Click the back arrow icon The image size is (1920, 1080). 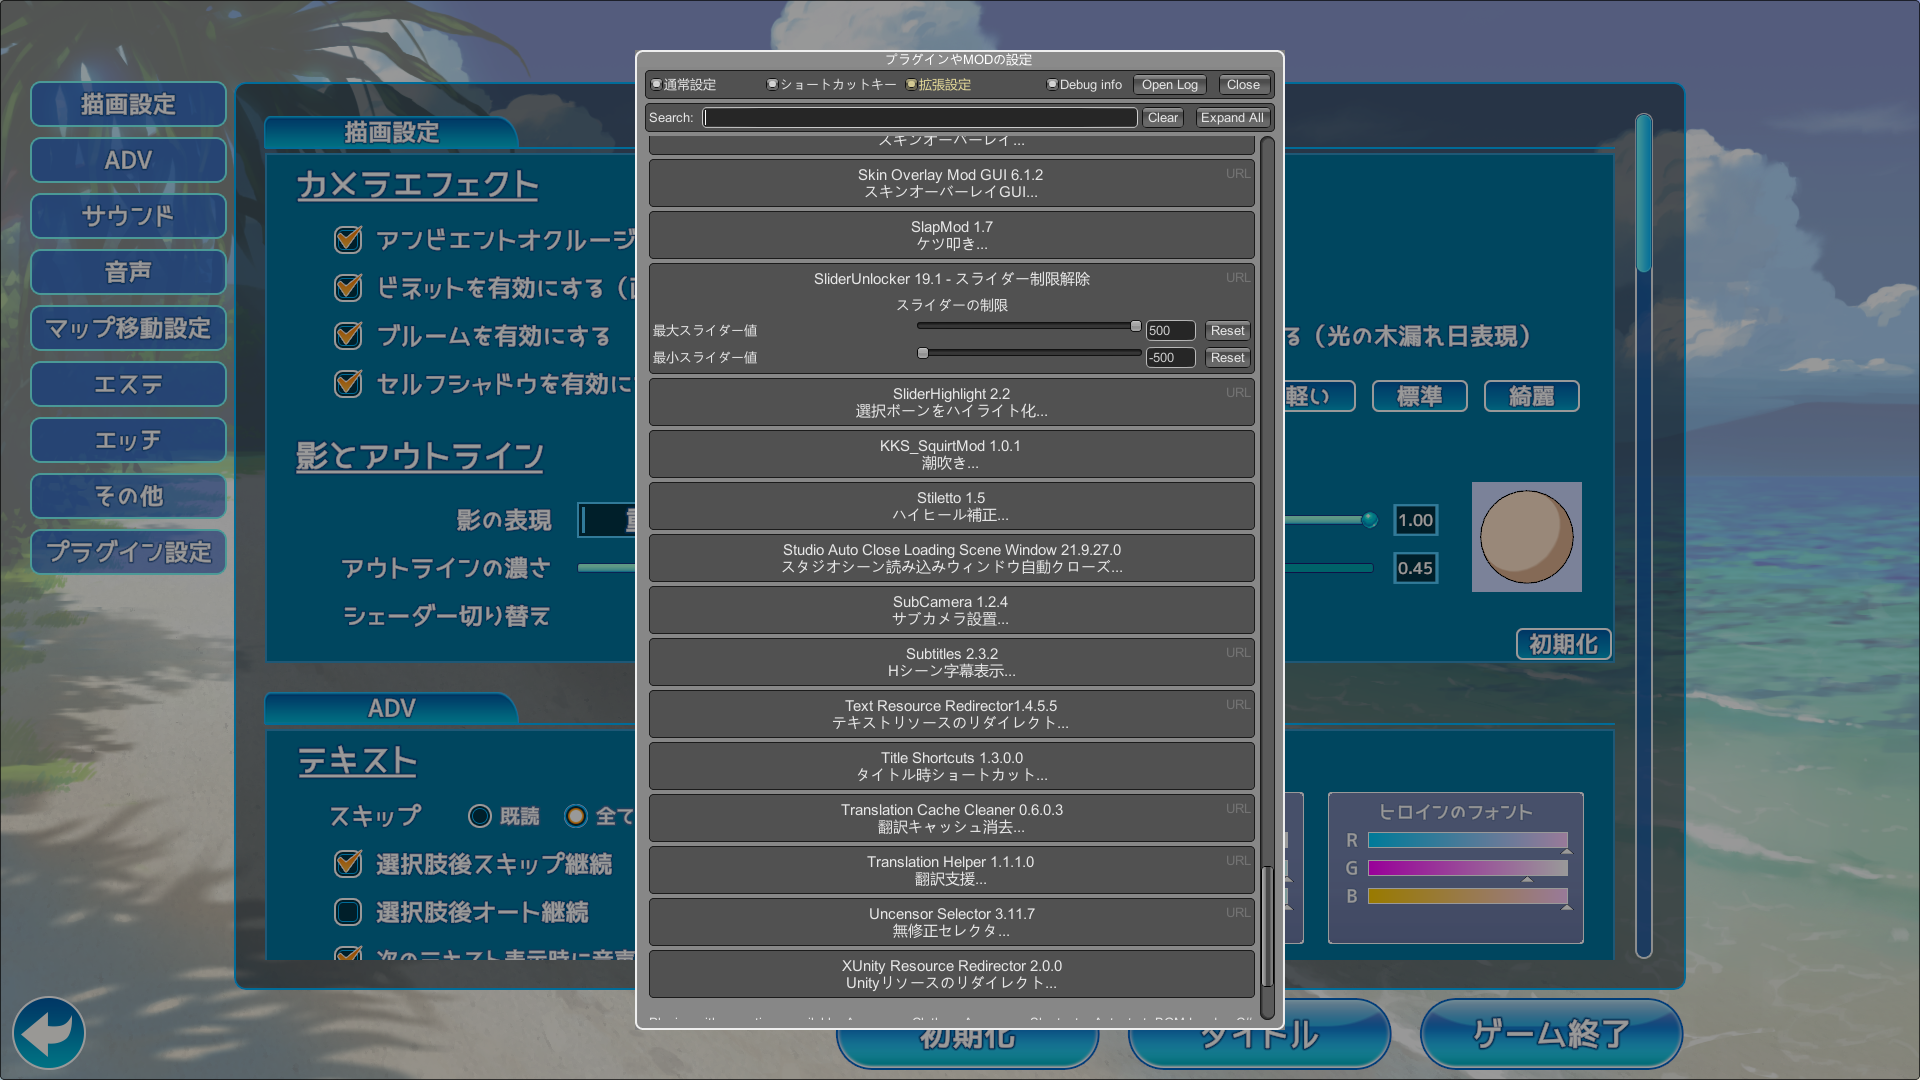[48, 1033]
